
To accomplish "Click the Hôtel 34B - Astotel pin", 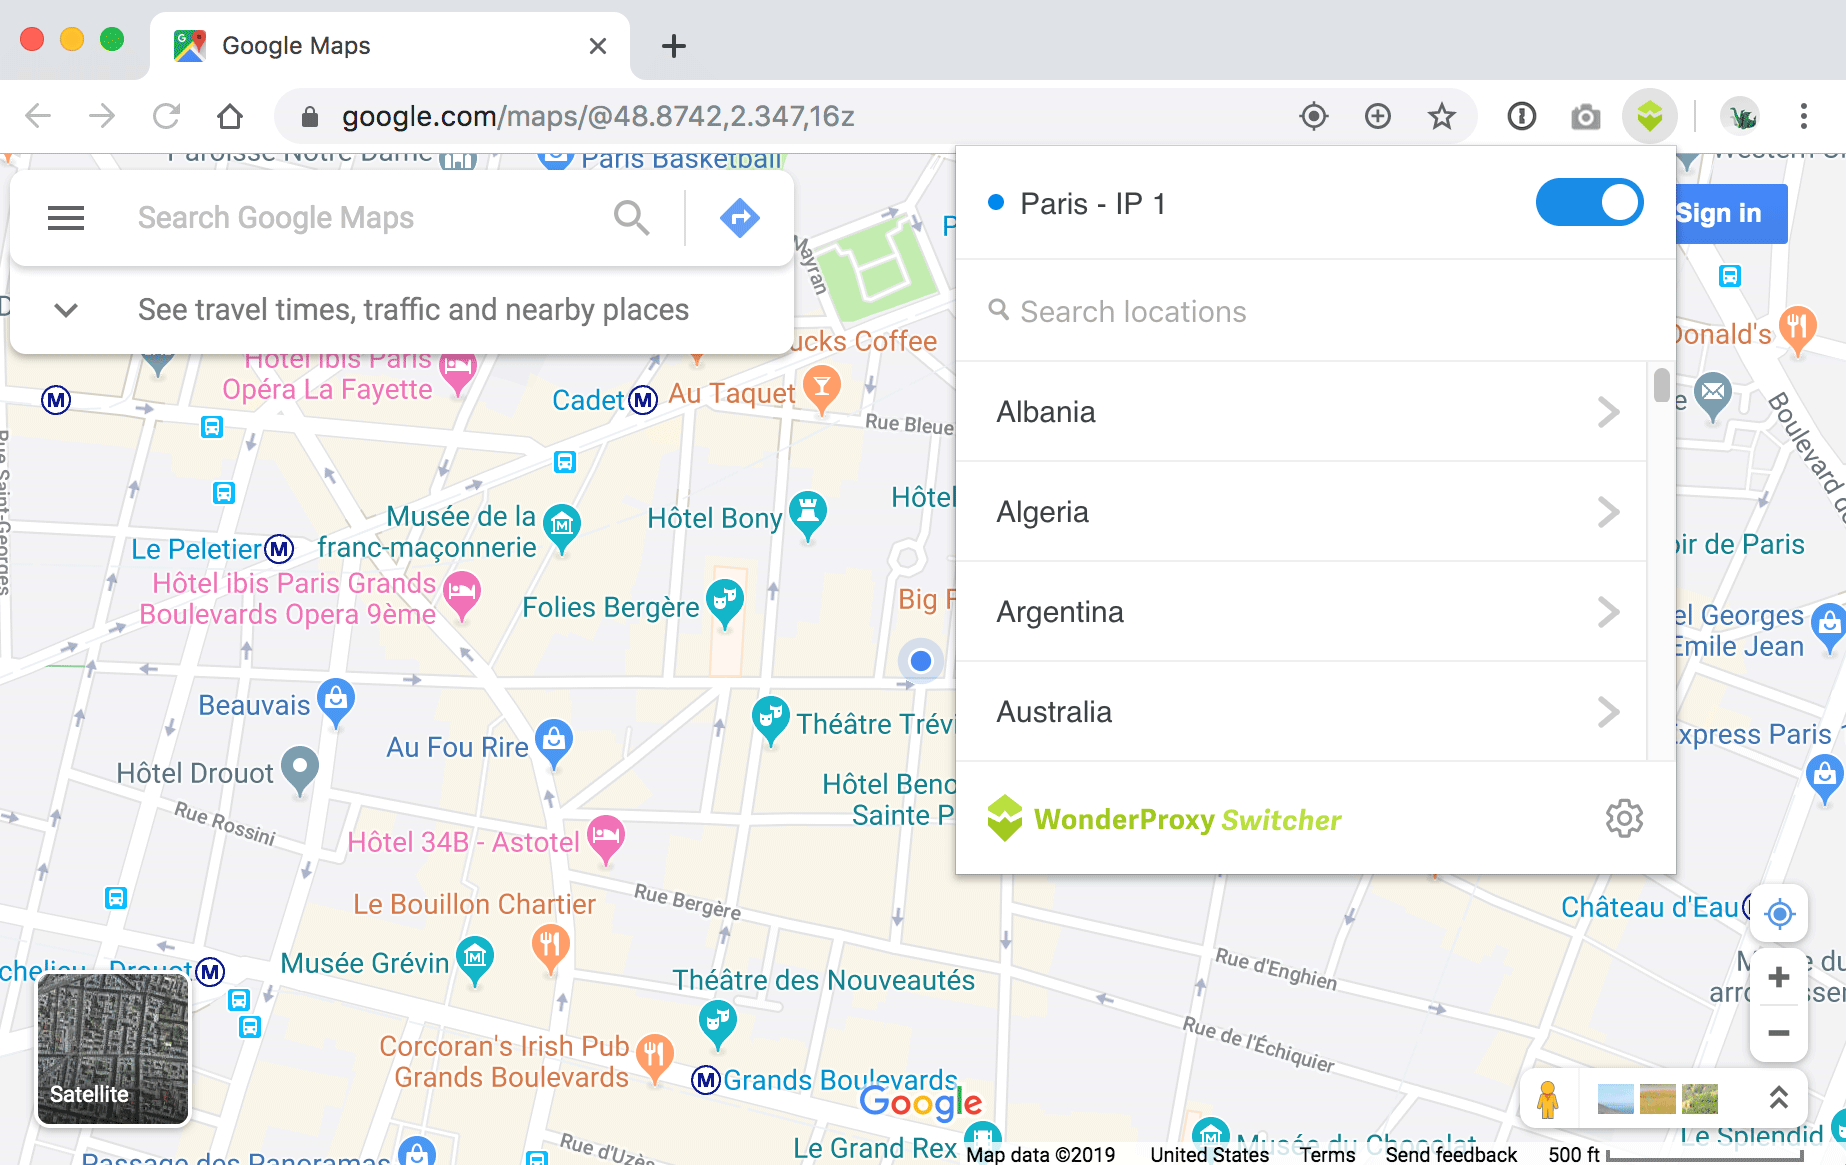I will click(605, 839).
